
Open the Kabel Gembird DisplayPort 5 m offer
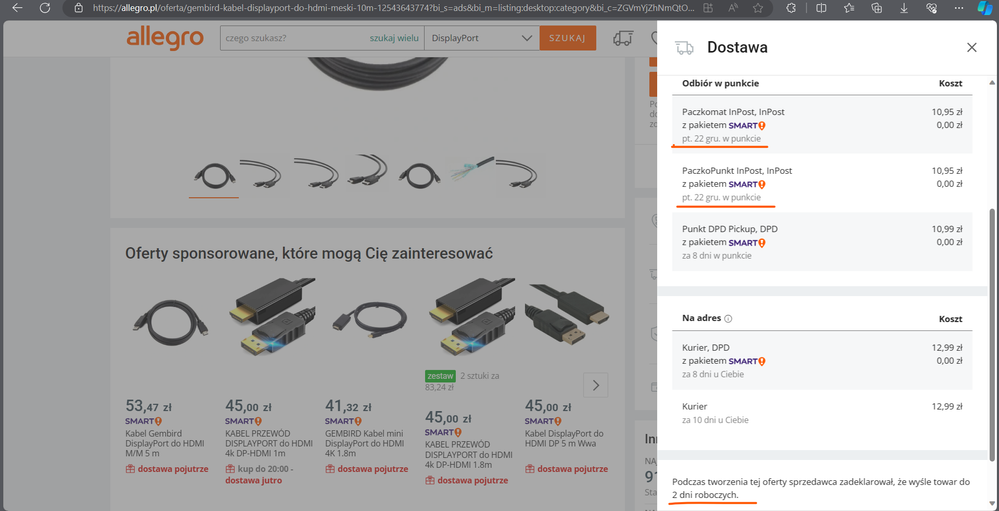[164, 437]
